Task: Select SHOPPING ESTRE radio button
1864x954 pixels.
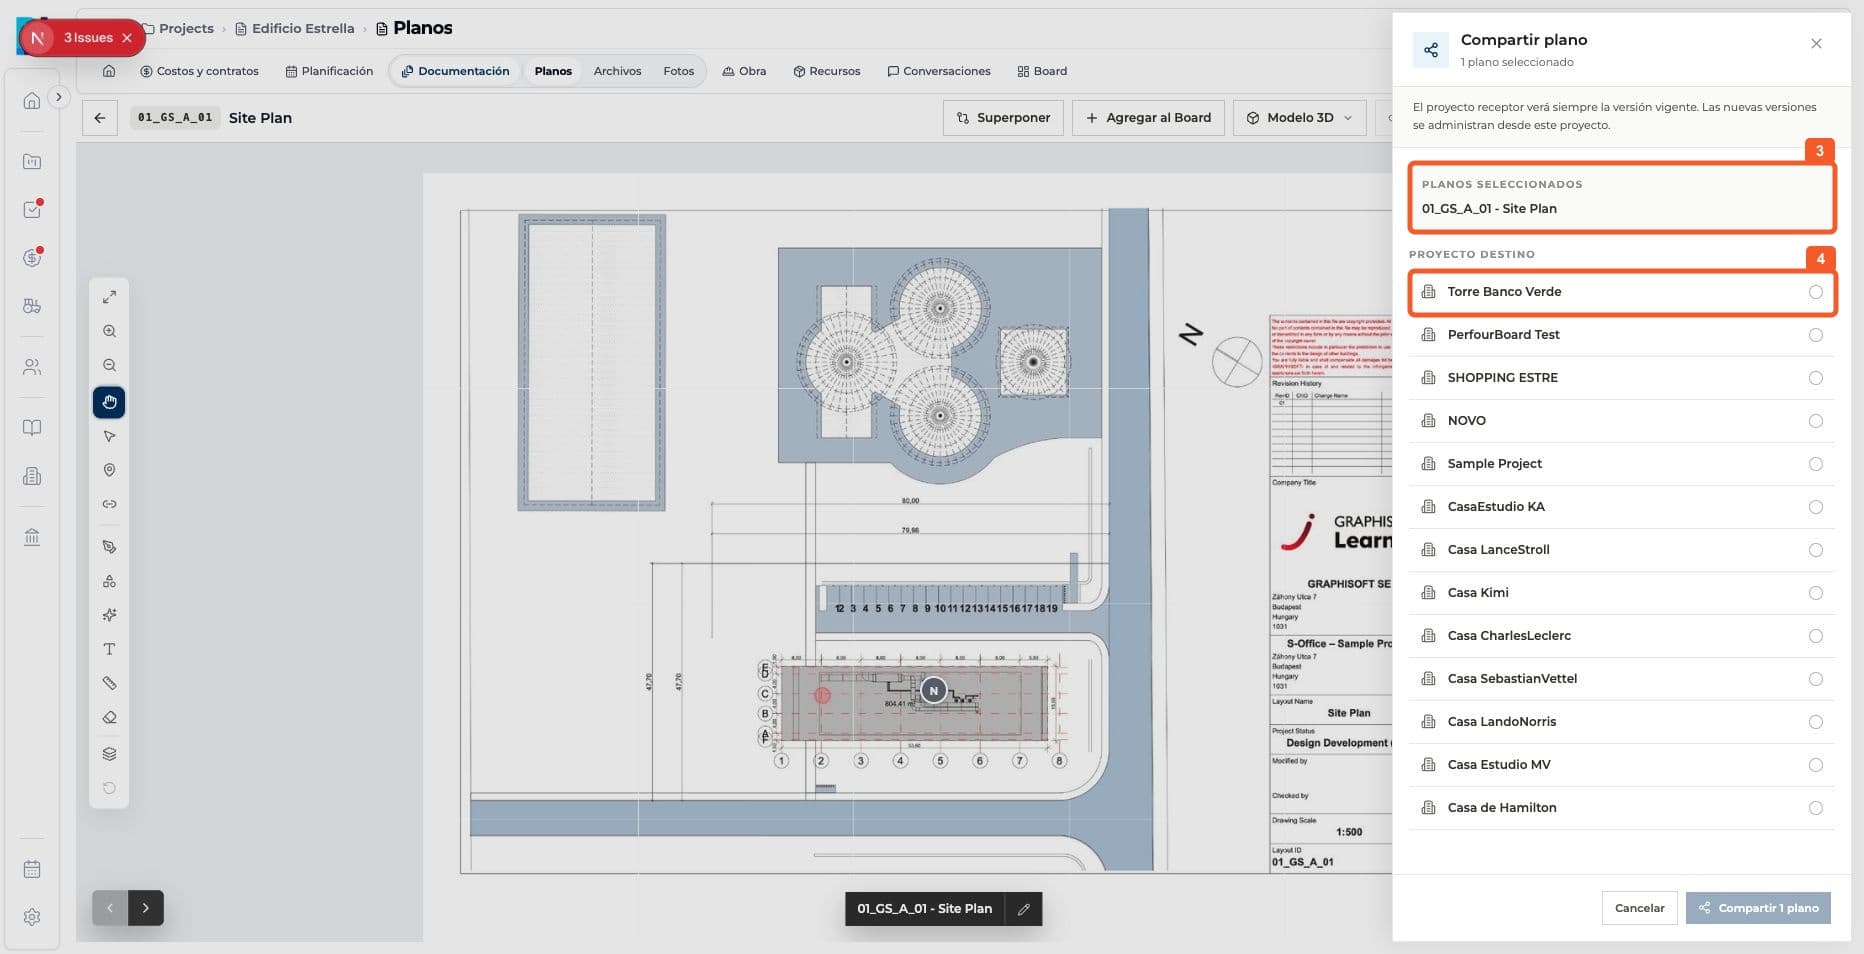Action: (x=1815, y=378)
